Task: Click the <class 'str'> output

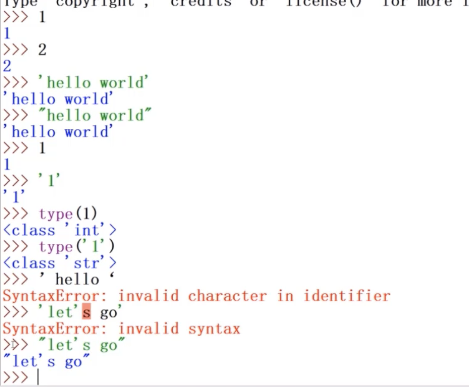Action: (x=60, y=263)
